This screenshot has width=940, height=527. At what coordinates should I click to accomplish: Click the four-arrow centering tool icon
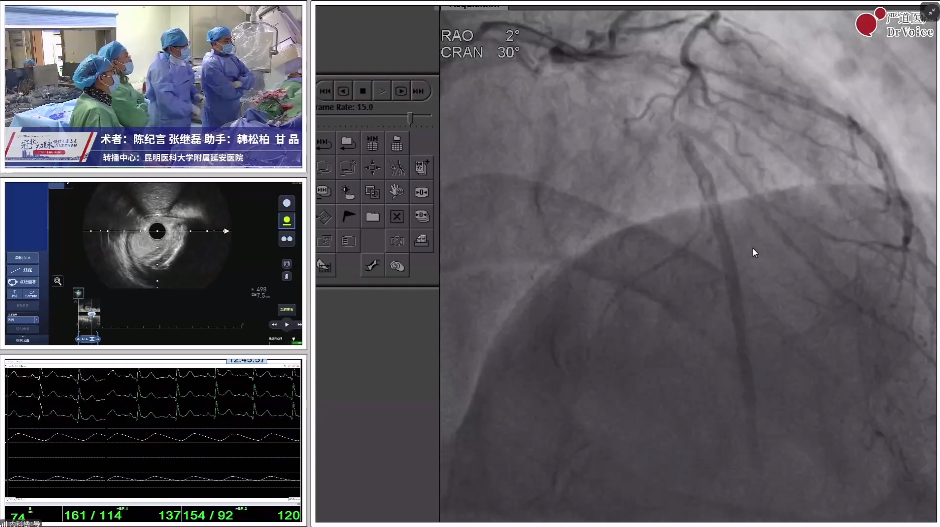[x=372, y=167]
